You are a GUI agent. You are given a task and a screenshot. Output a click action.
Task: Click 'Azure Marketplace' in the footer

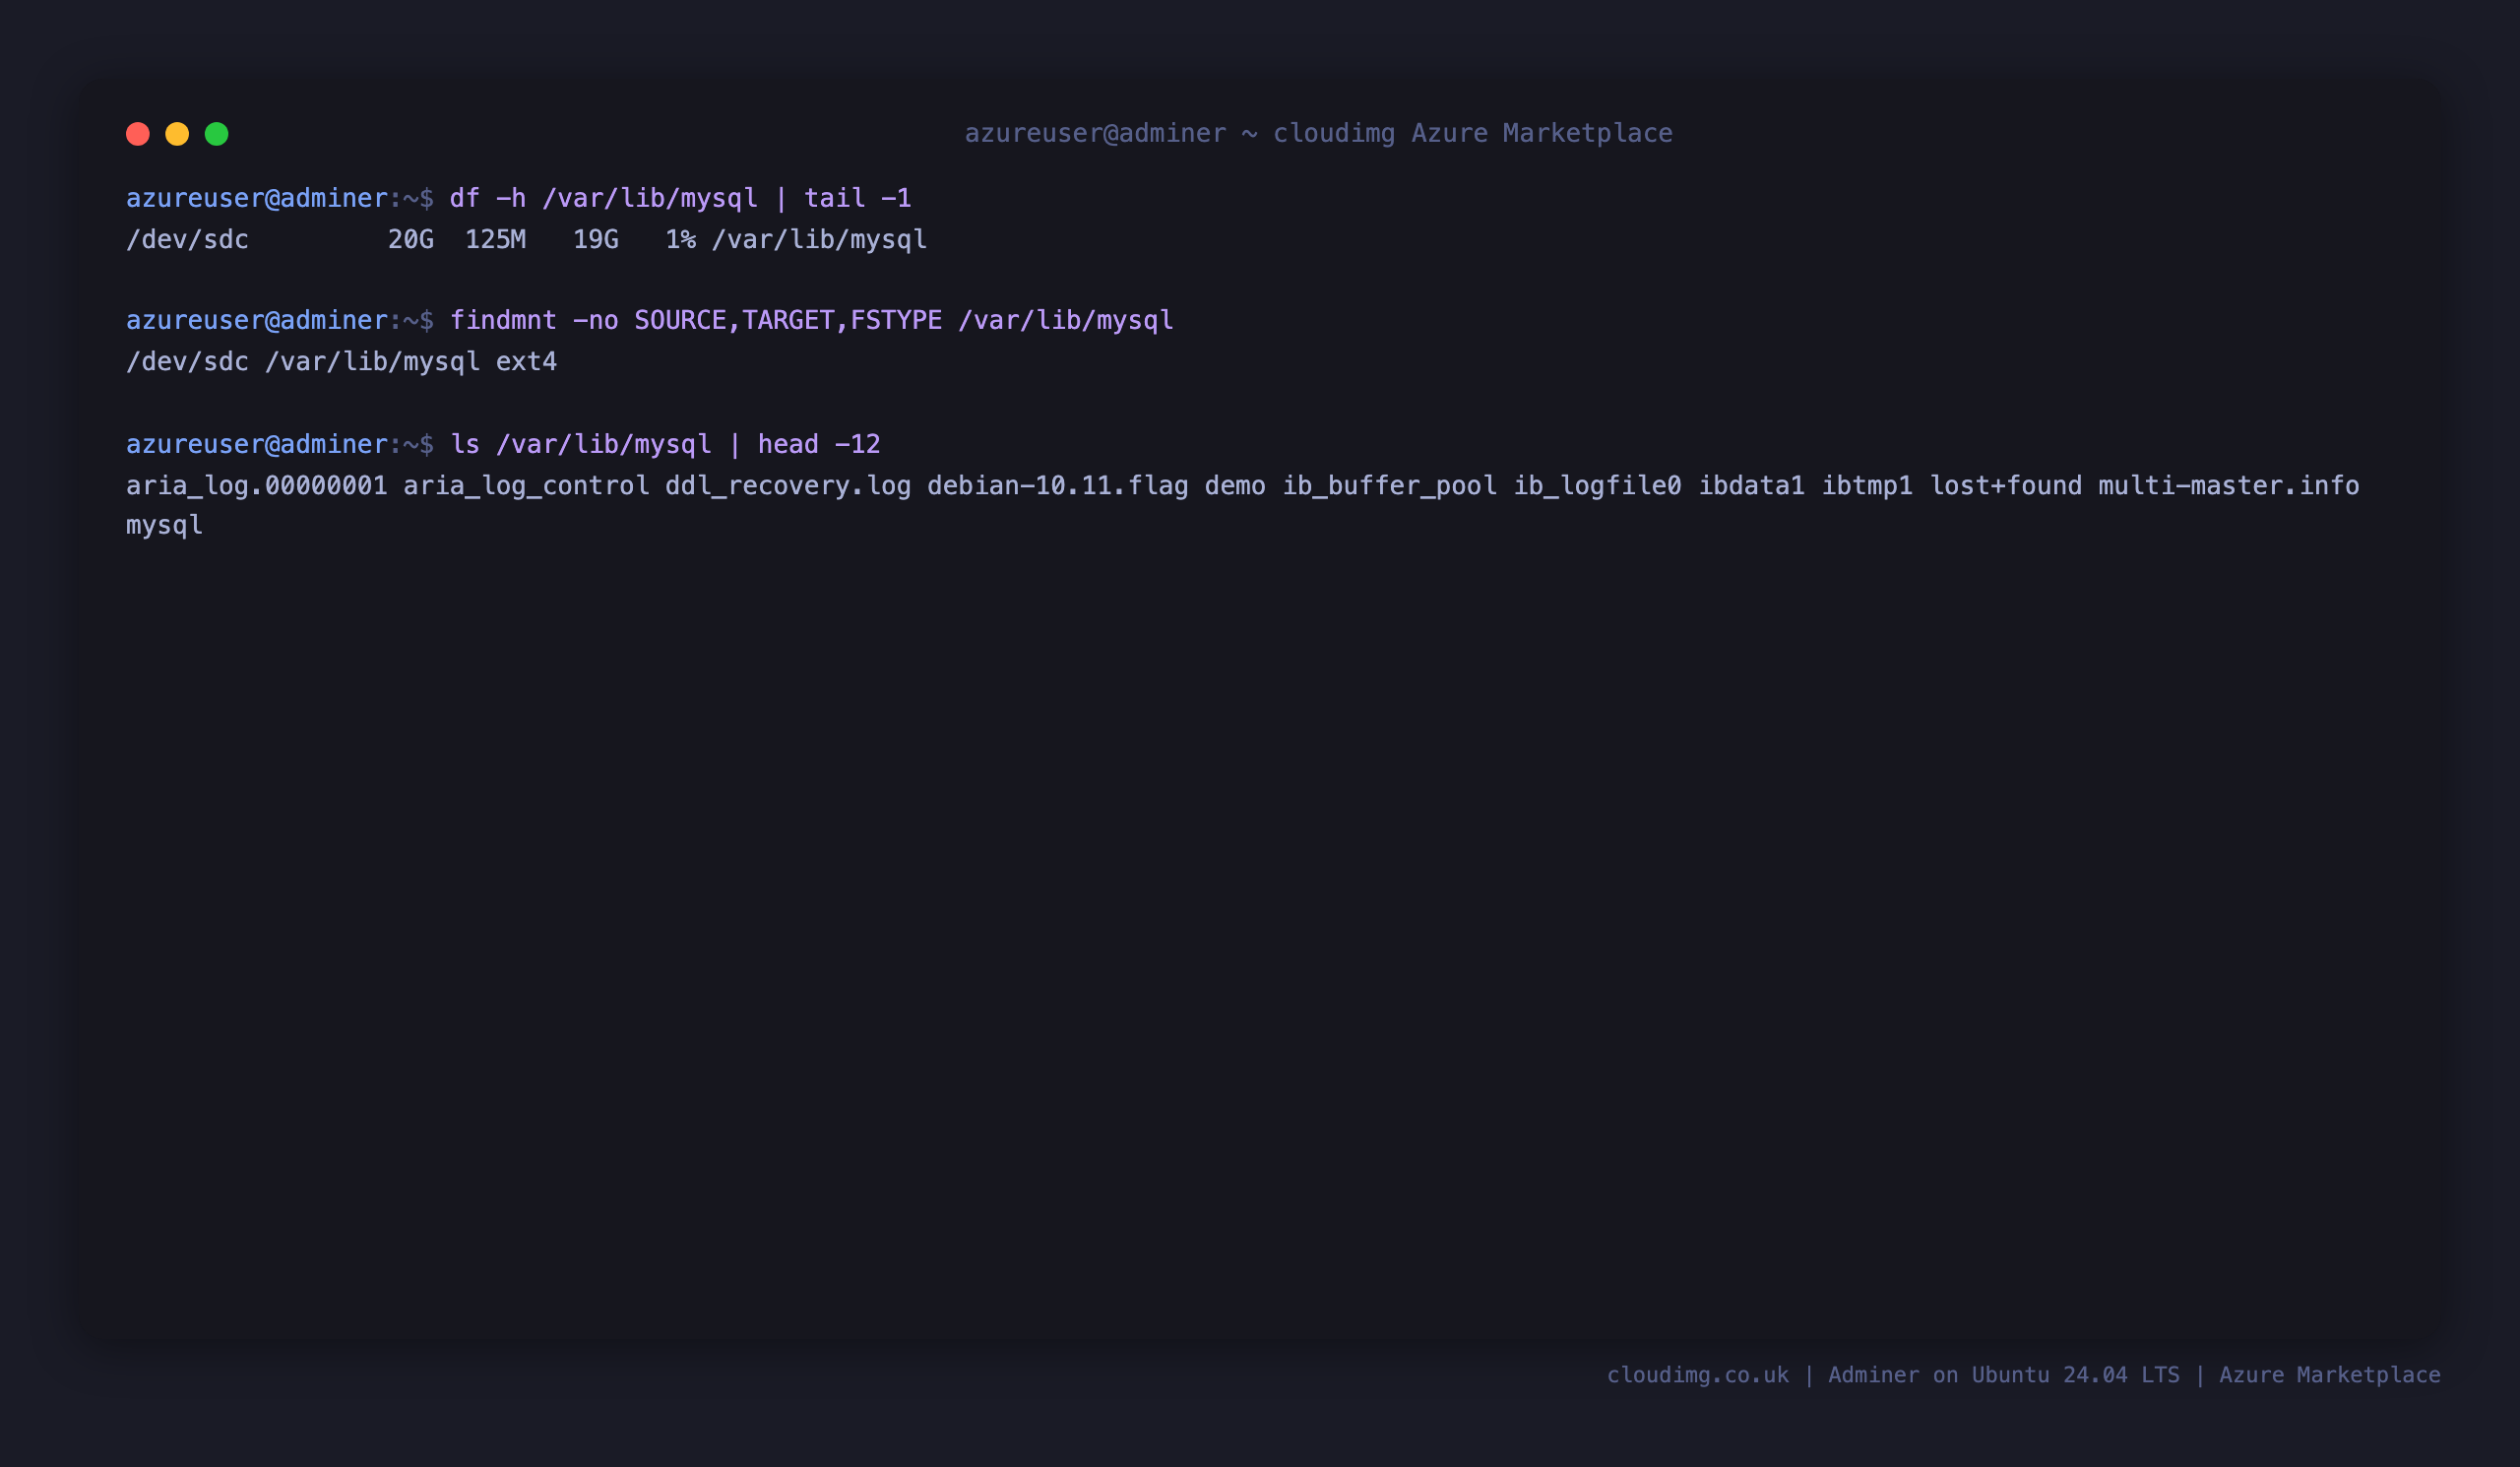(2330, 1375)
